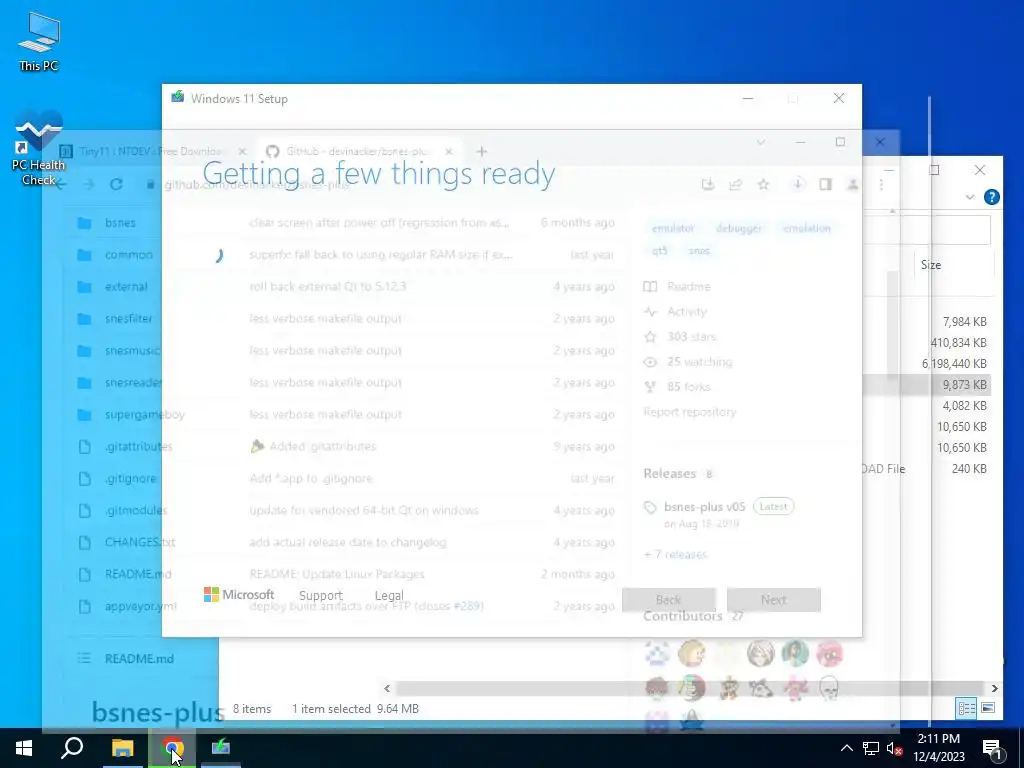
Task: Open the File Explorer help icon
Action: point(991,197)
